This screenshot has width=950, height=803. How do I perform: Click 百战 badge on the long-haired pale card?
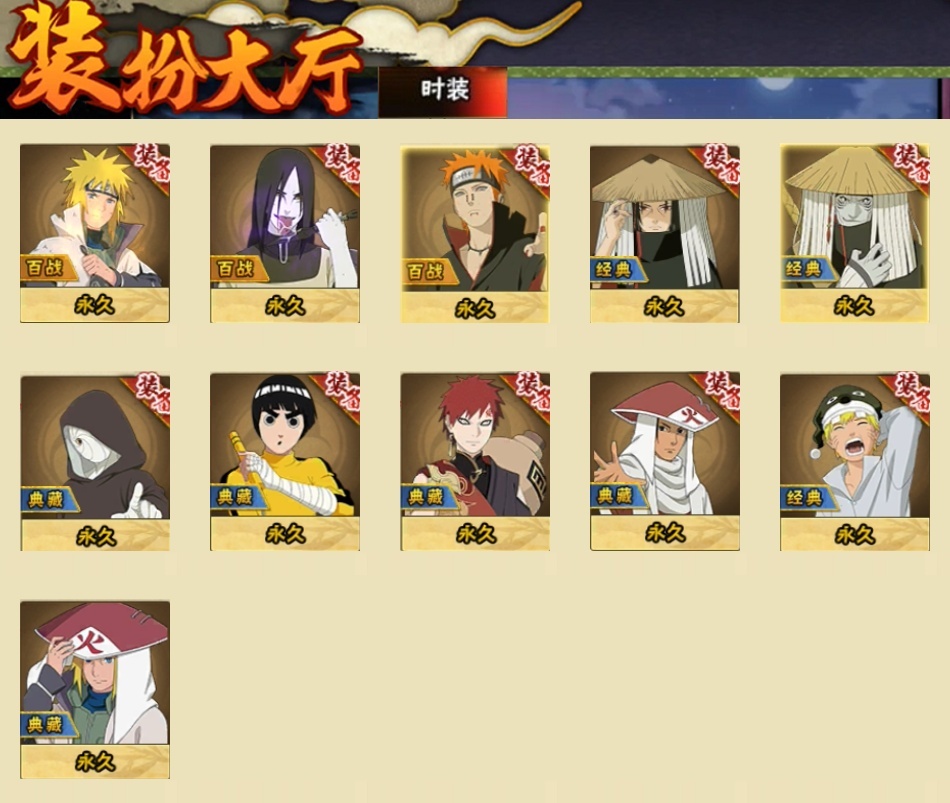click(x=238, y=268)
